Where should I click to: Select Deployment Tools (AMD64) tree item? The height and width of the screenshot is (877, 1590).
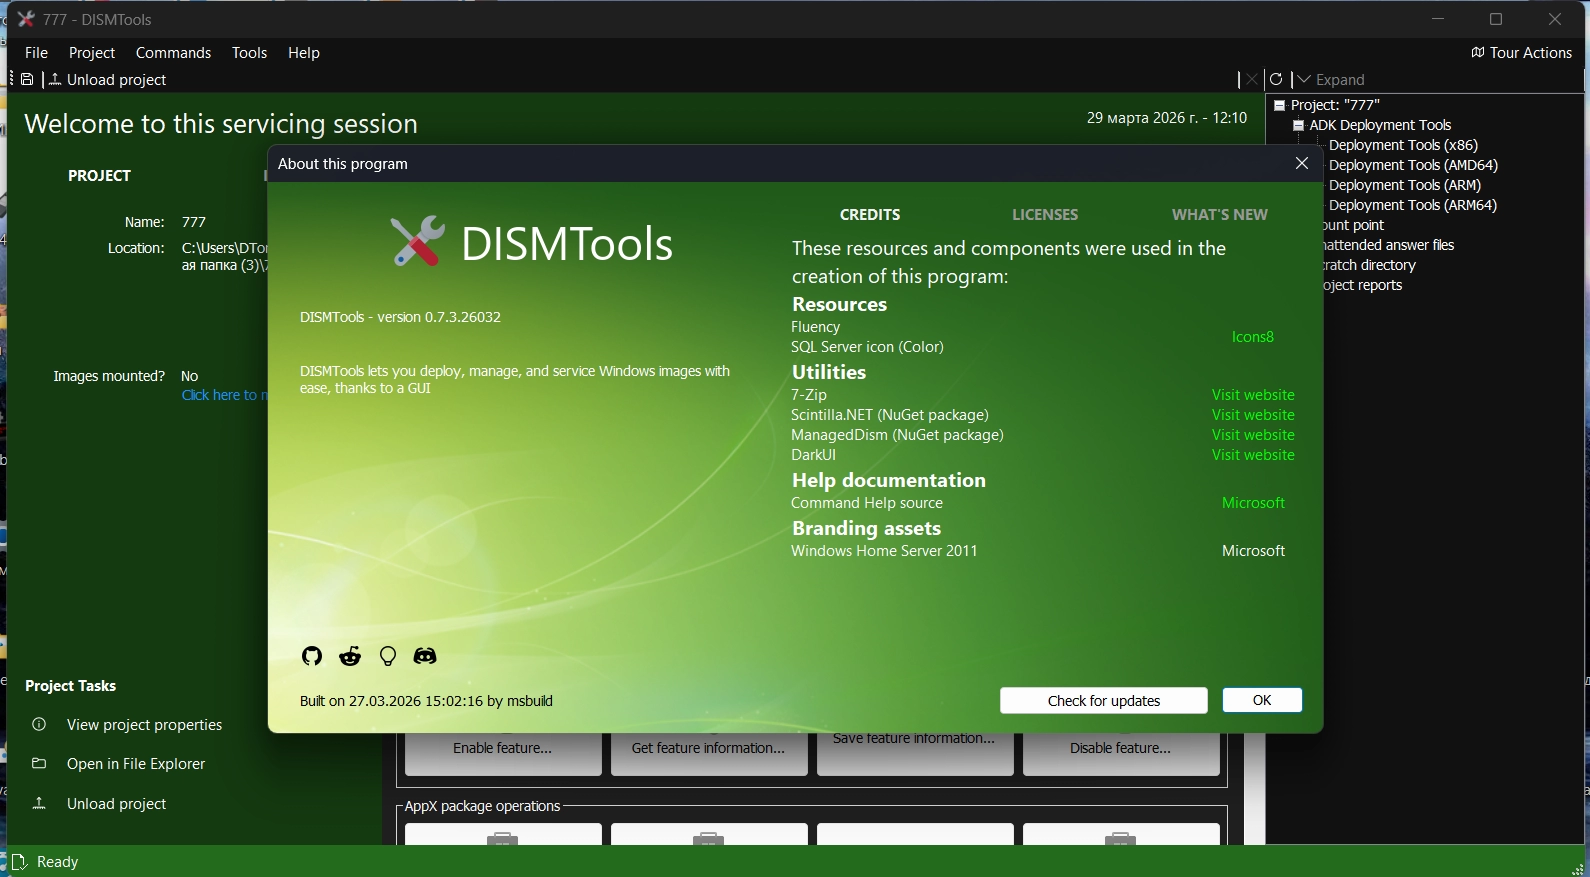(x=1413, y=165)
